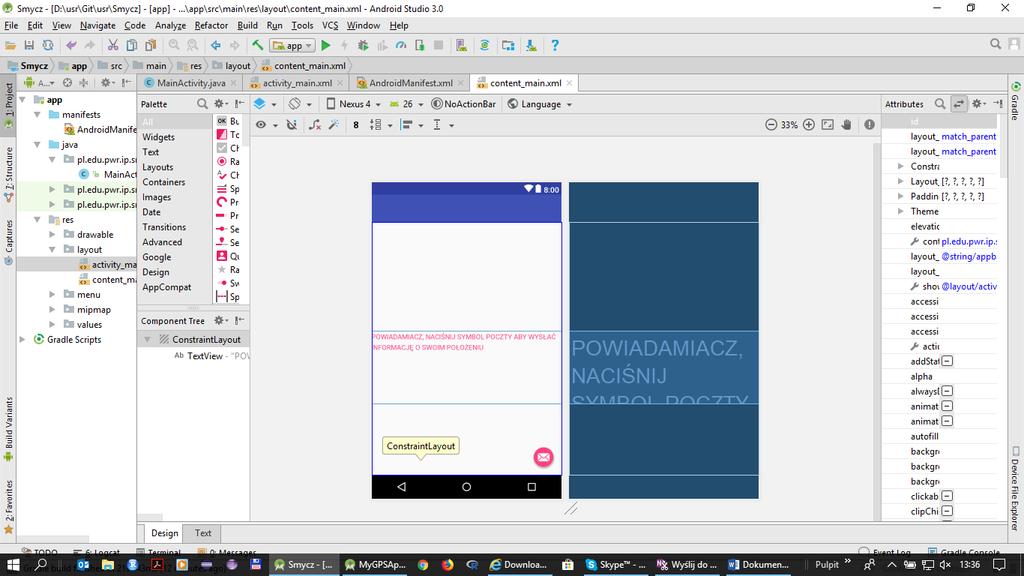Click the Navigate Back arrow icon

[216, 45]
